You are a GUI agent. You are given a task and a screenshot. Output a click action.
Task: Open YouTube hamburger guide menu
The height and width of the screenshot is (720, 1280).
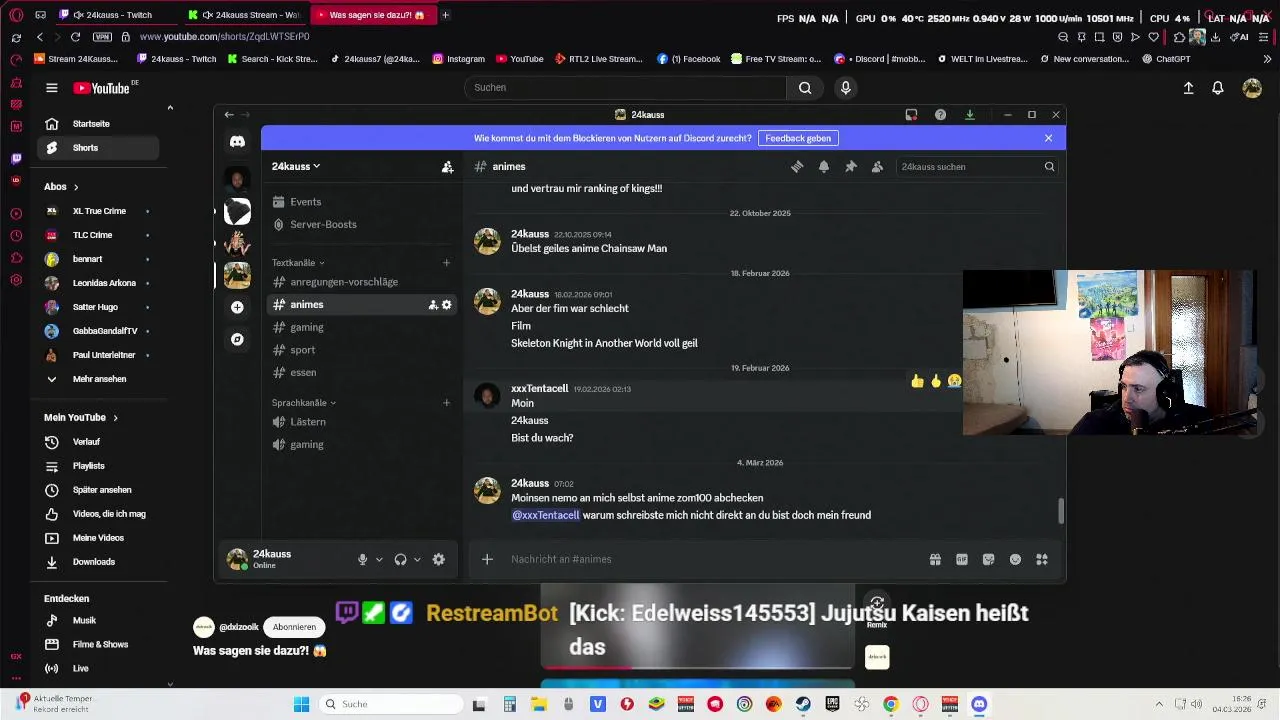51,88
